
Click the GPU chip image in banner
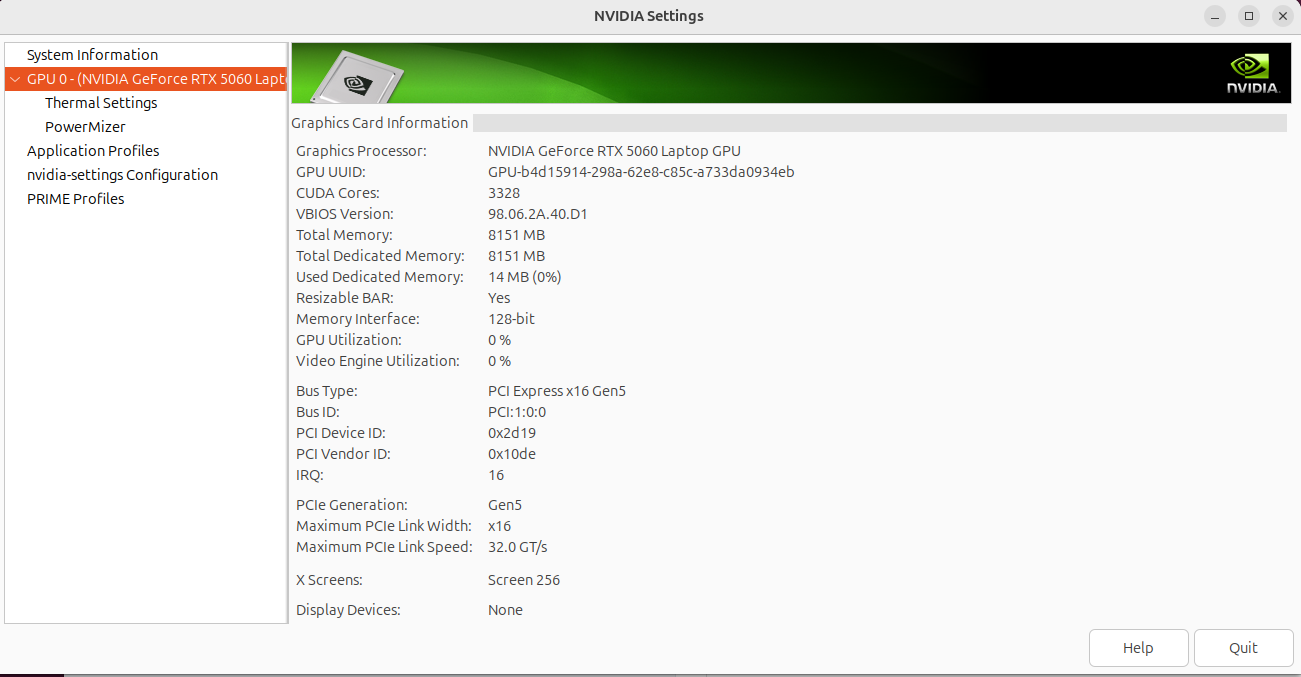coord(356,76)
